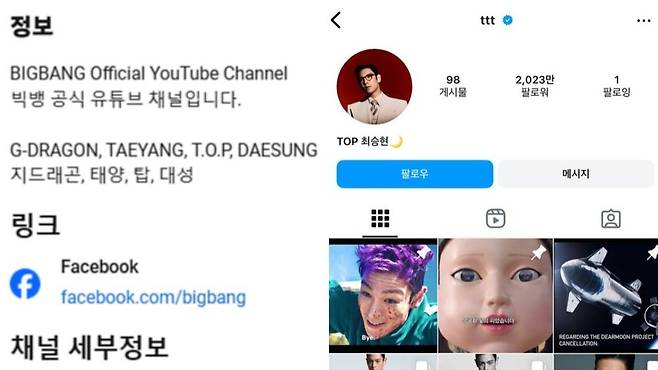This screenshot has height=370, width=658.
Task: Go back using the left chevron arrow
Action: pyautogui.click(x=336, y=20)
